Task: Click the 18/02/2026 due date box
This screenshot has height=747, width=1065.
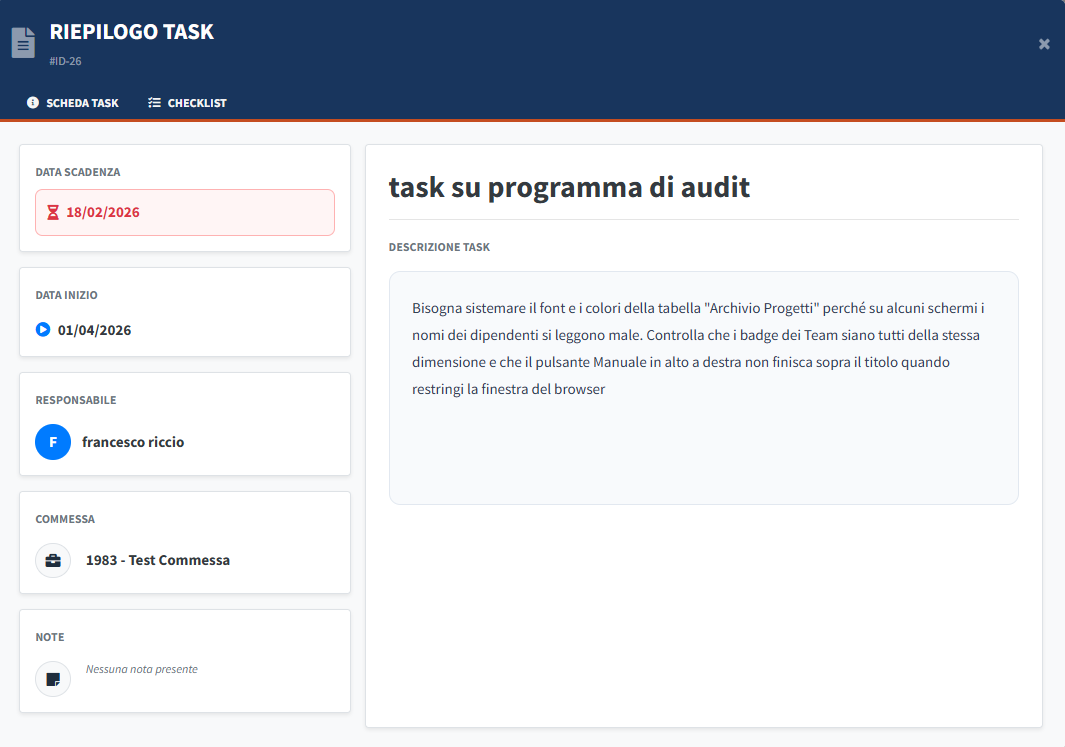Action: (185, 213)
